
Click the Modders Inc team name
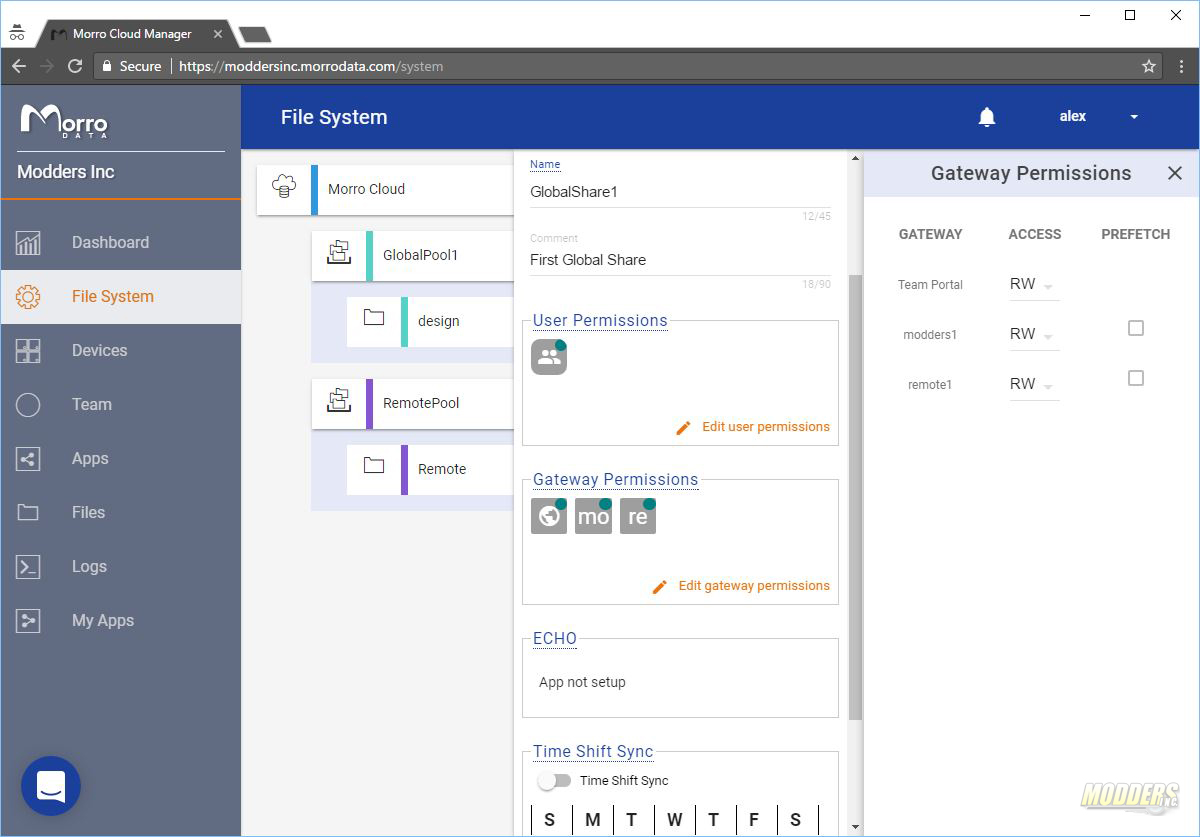point(66,172)
